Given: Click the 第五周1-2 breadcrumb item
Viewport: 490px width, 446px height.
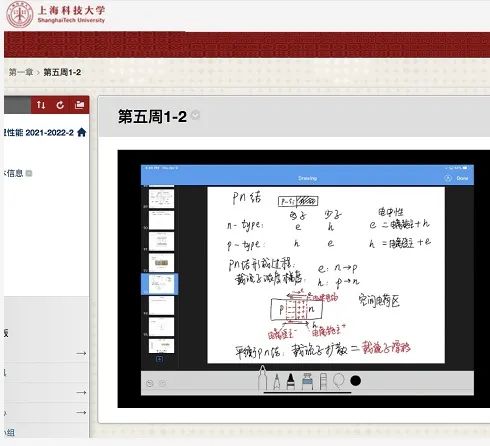Looking at the screenshot, I should click(62, 72).
